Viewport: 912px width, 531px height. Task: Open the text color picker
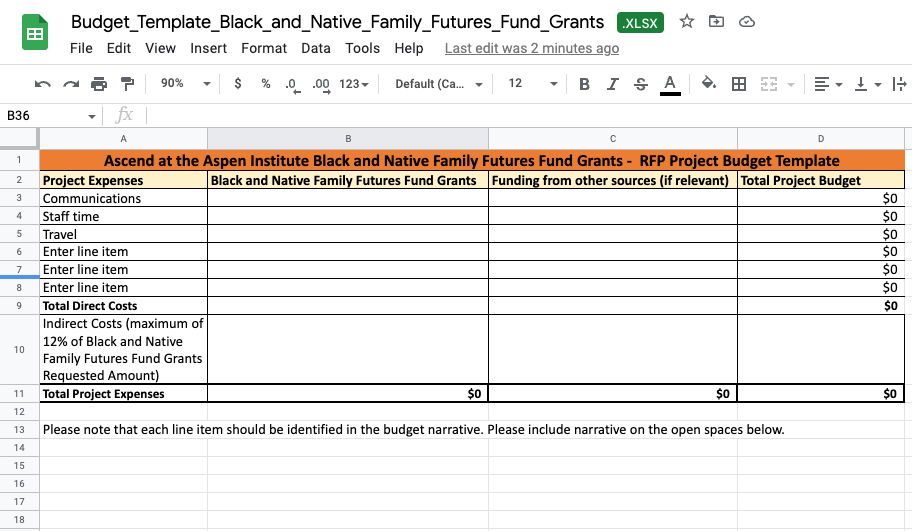point(670,85)
